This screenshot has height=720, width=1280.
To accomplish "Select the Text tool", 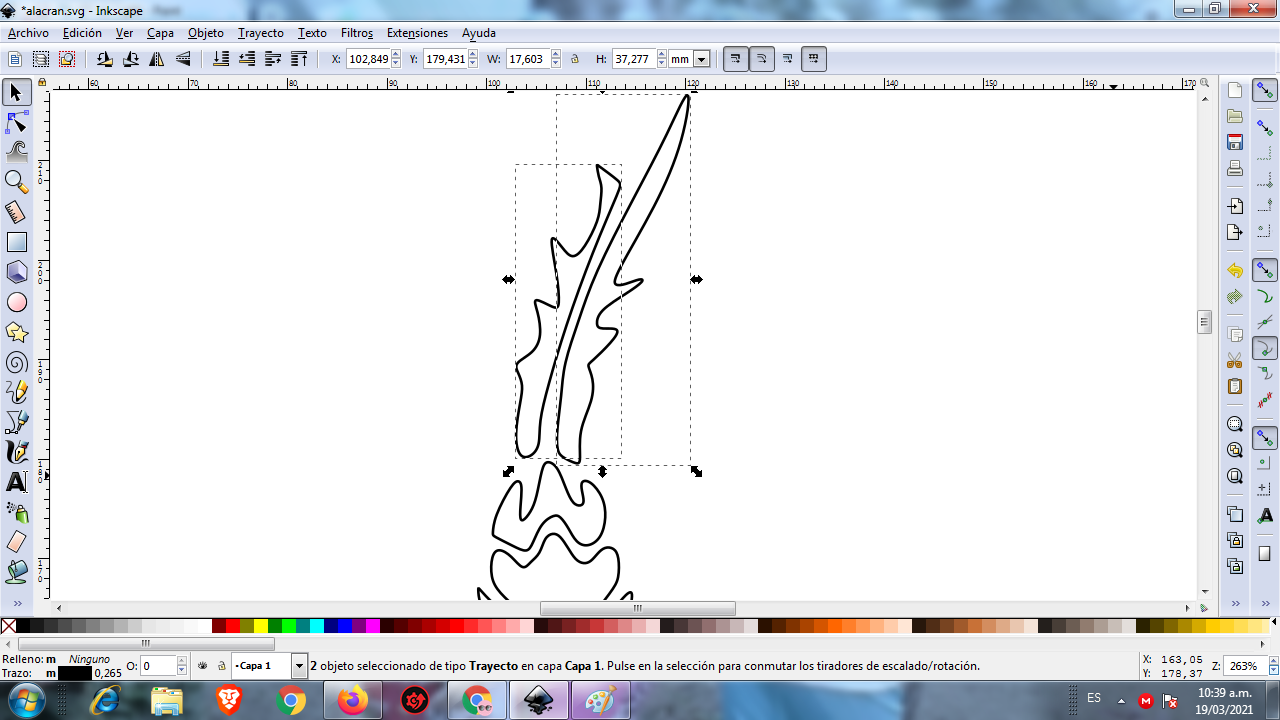I will (16, 482).
